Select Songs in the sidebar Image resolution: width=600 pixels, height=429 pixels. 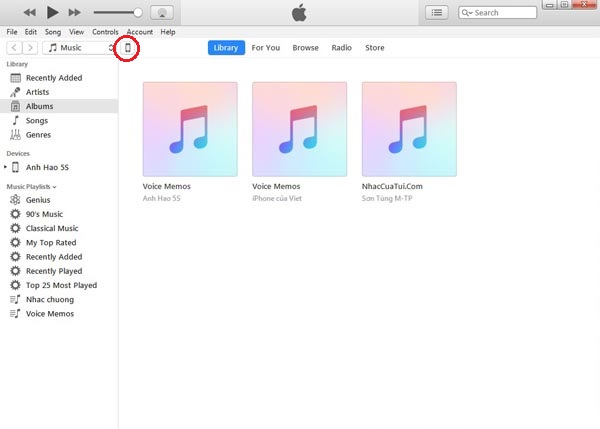point(59,121)
